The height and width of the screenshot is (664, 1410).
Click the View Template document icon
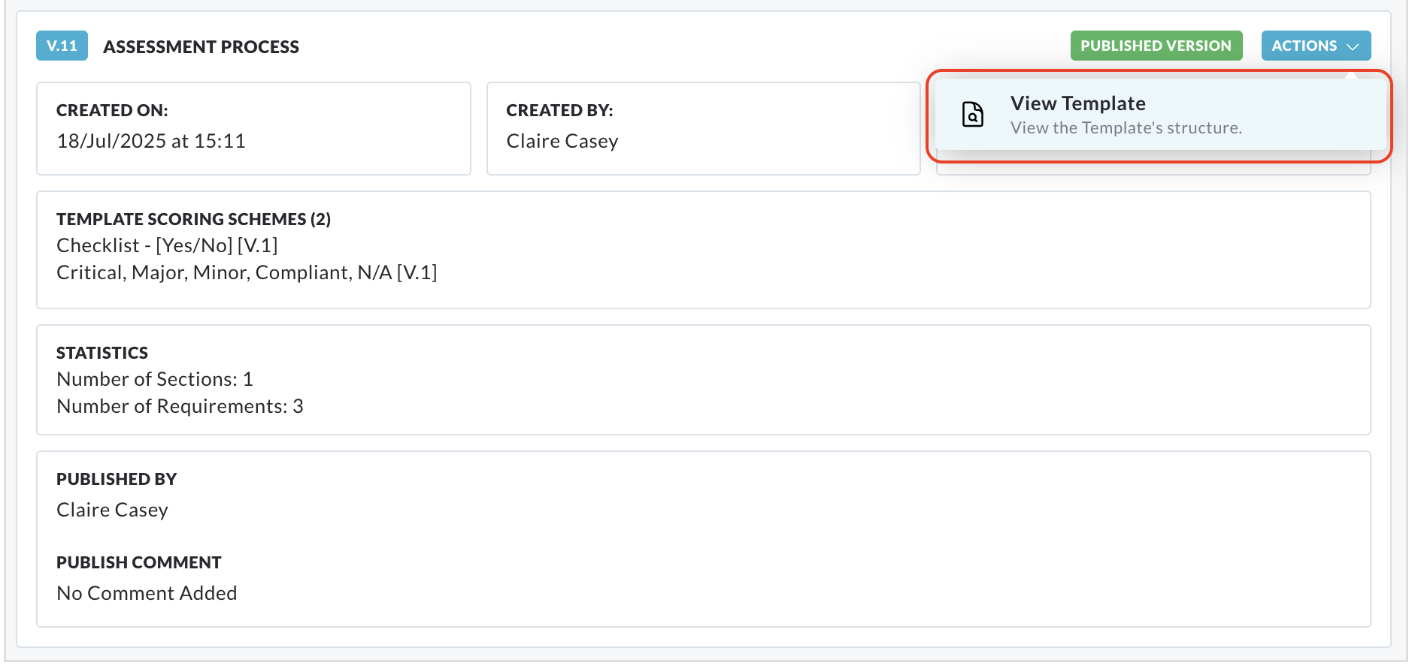[972, 115]
